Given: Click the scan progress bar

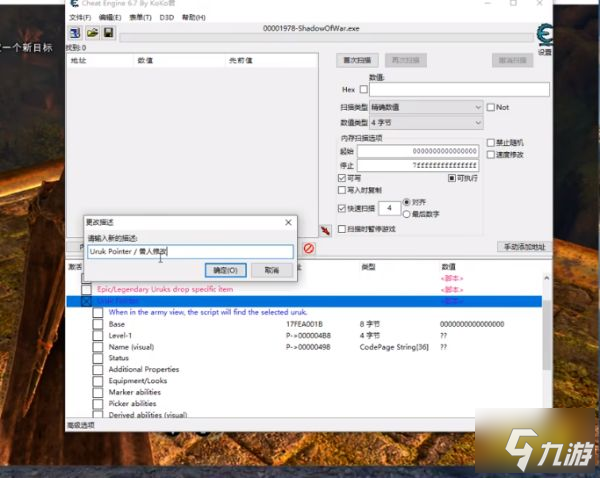Looking at the screenshot, I should pos(326,38).
